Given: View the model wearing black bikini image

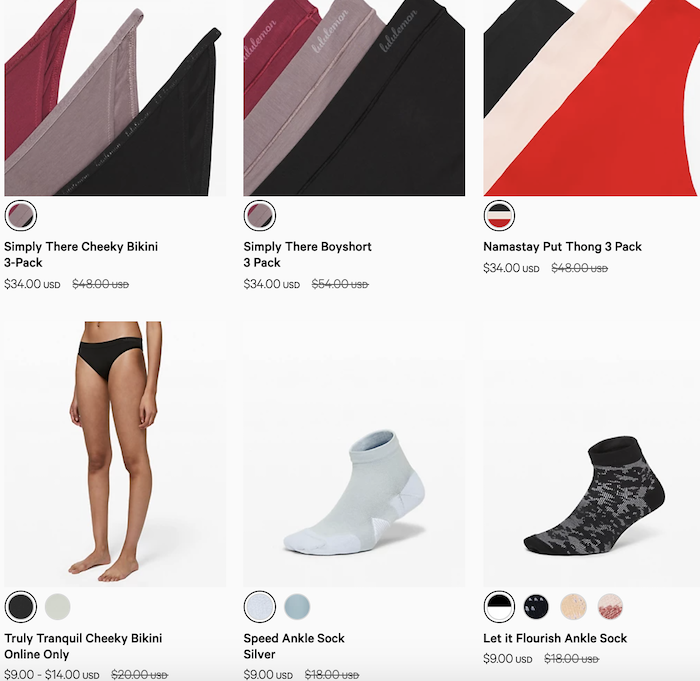Looking at the screenshot, I should point(115,454).
